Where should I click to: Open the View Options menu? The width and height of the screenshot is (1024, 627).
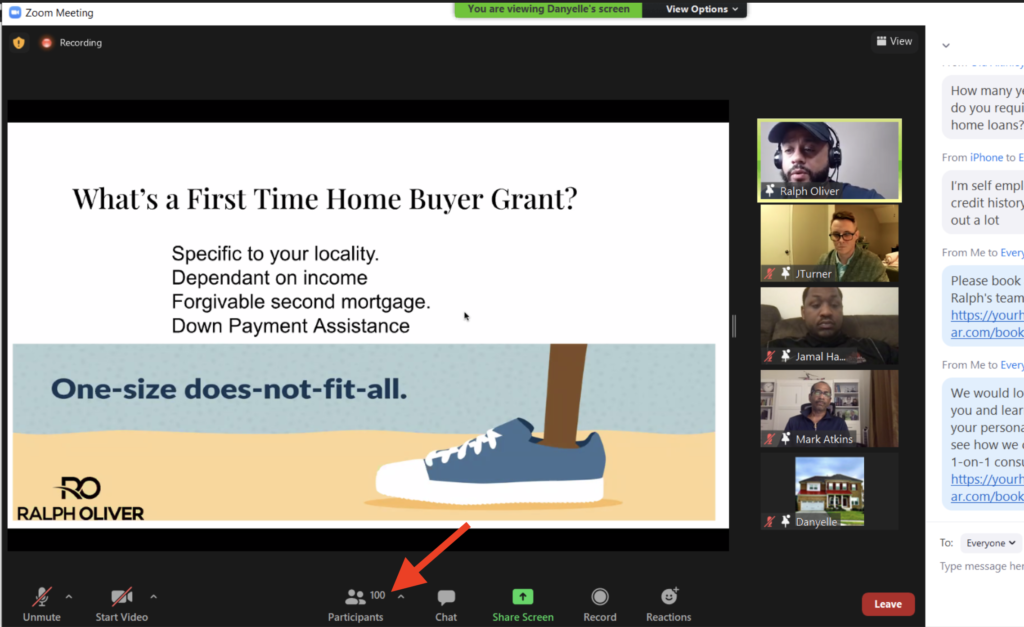[x=703, y=9]
